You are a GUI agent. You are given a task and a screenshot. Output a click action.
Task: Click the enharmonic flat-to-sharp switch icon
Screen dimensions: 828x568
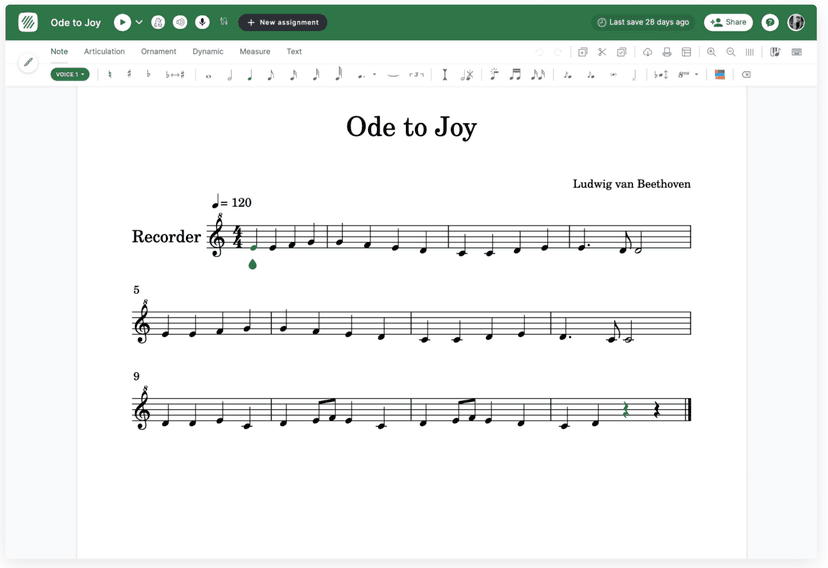coord(175,74)
